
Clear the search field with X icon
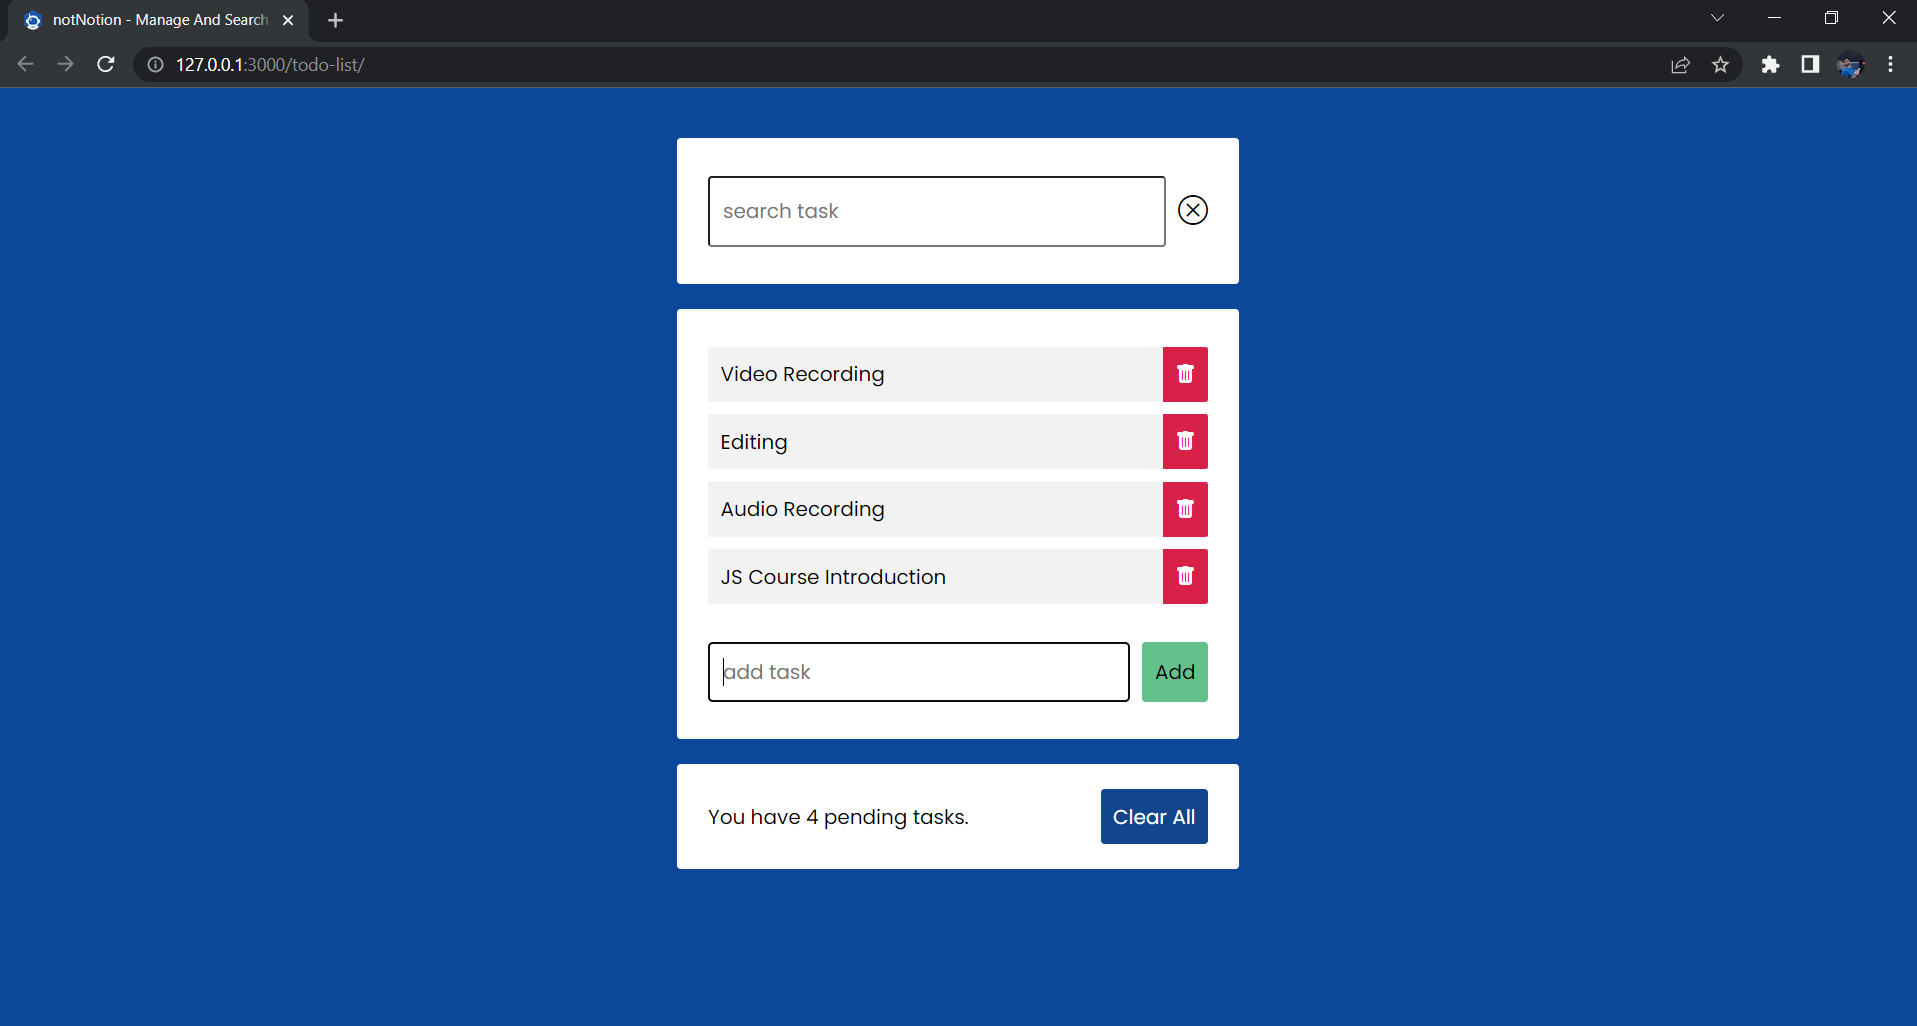(1192, 210)
